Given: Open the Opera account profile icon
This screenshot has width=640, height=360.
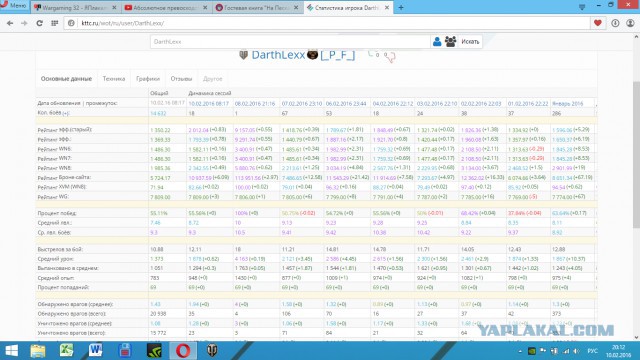Looking at the screenshot, I should (x=630, y=23).
